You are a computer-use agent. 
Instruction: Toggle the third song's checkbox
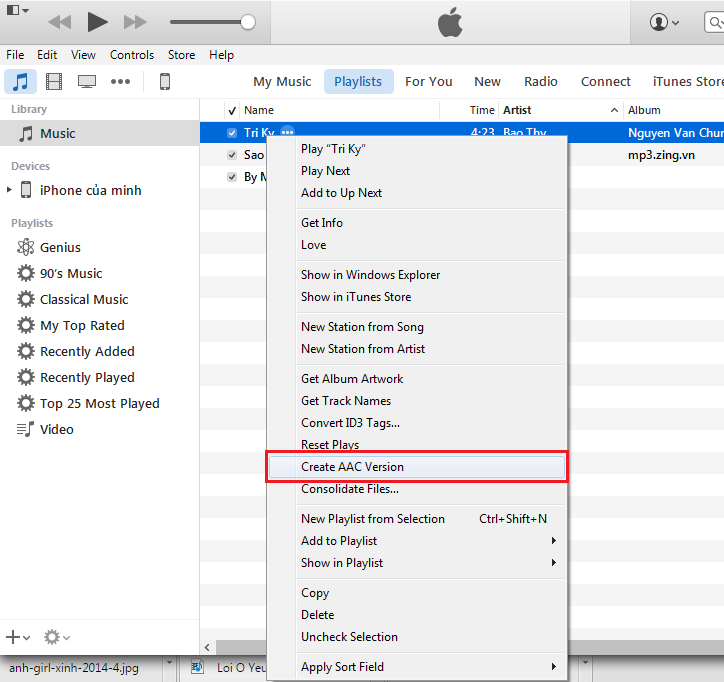tap(232, 177)
